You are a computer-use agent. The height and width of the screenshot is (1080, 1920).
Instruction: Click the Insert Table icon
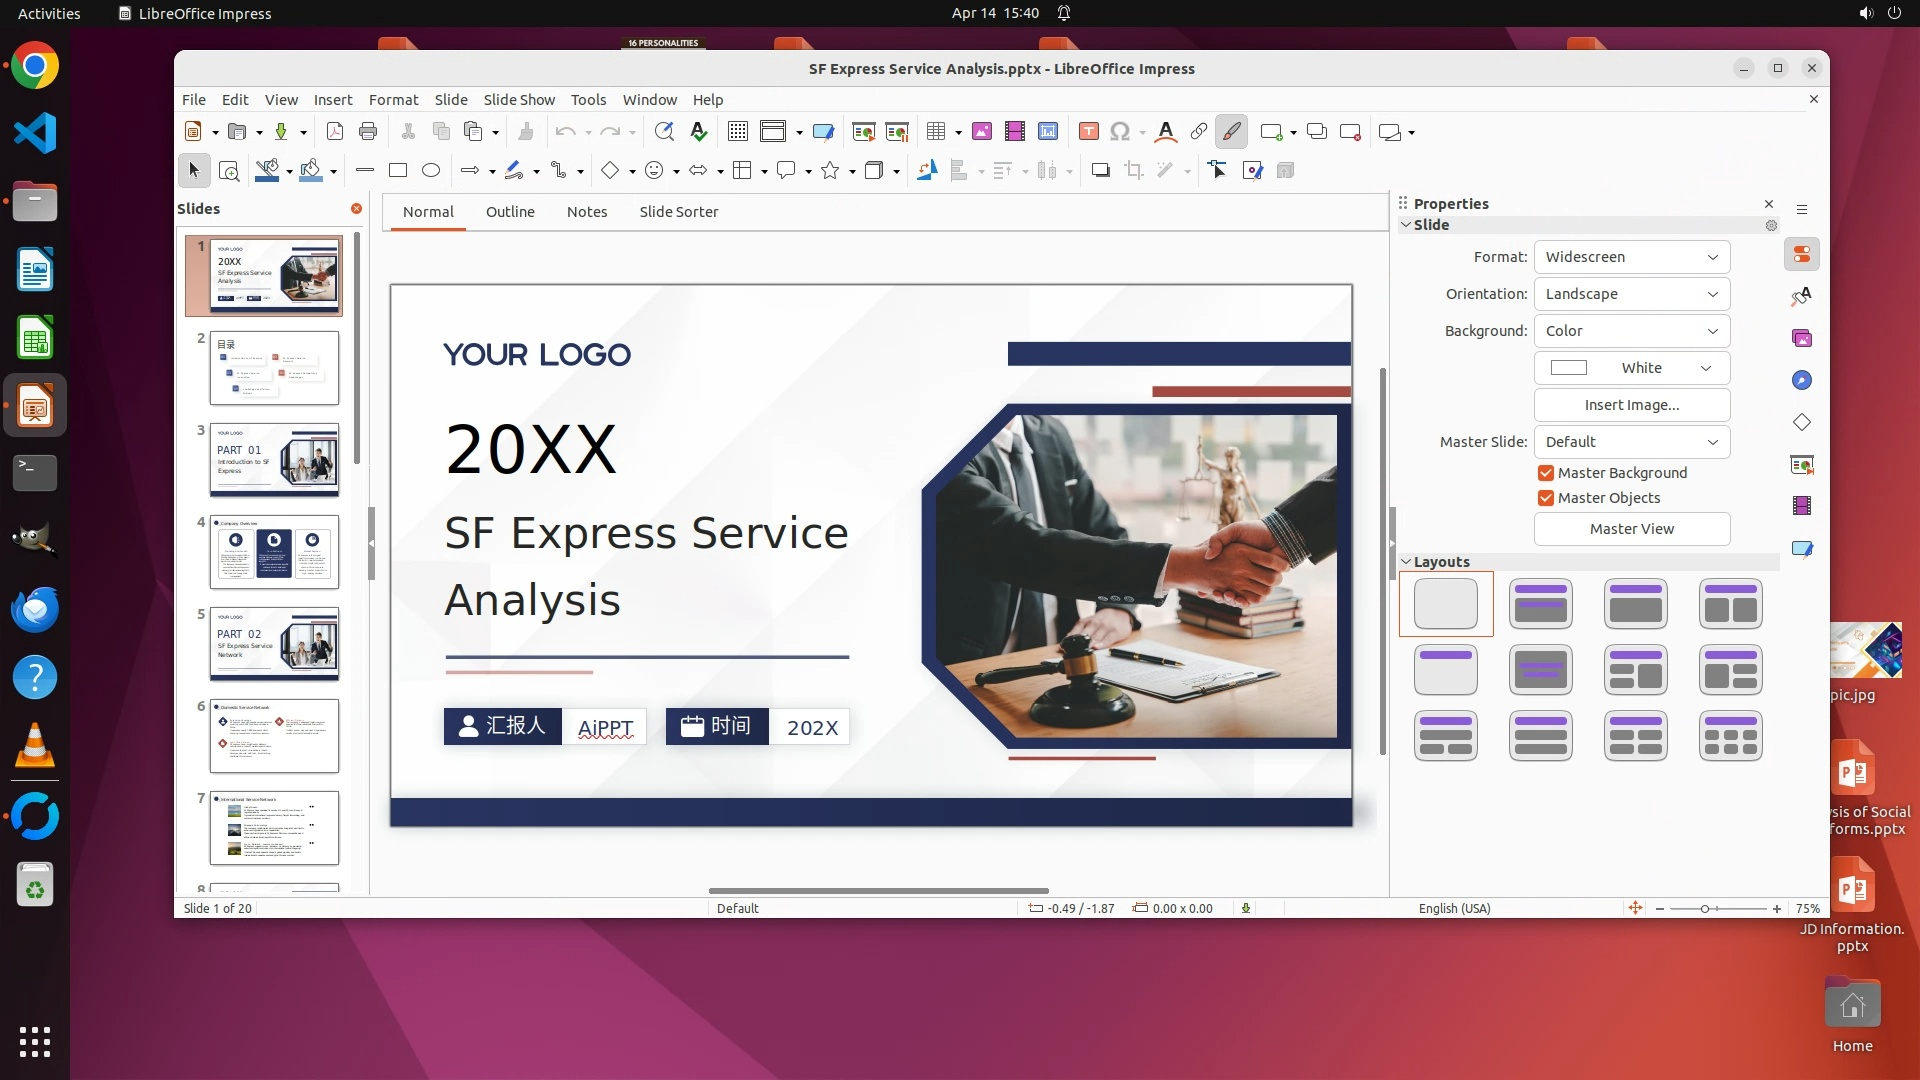coord(936,132)
